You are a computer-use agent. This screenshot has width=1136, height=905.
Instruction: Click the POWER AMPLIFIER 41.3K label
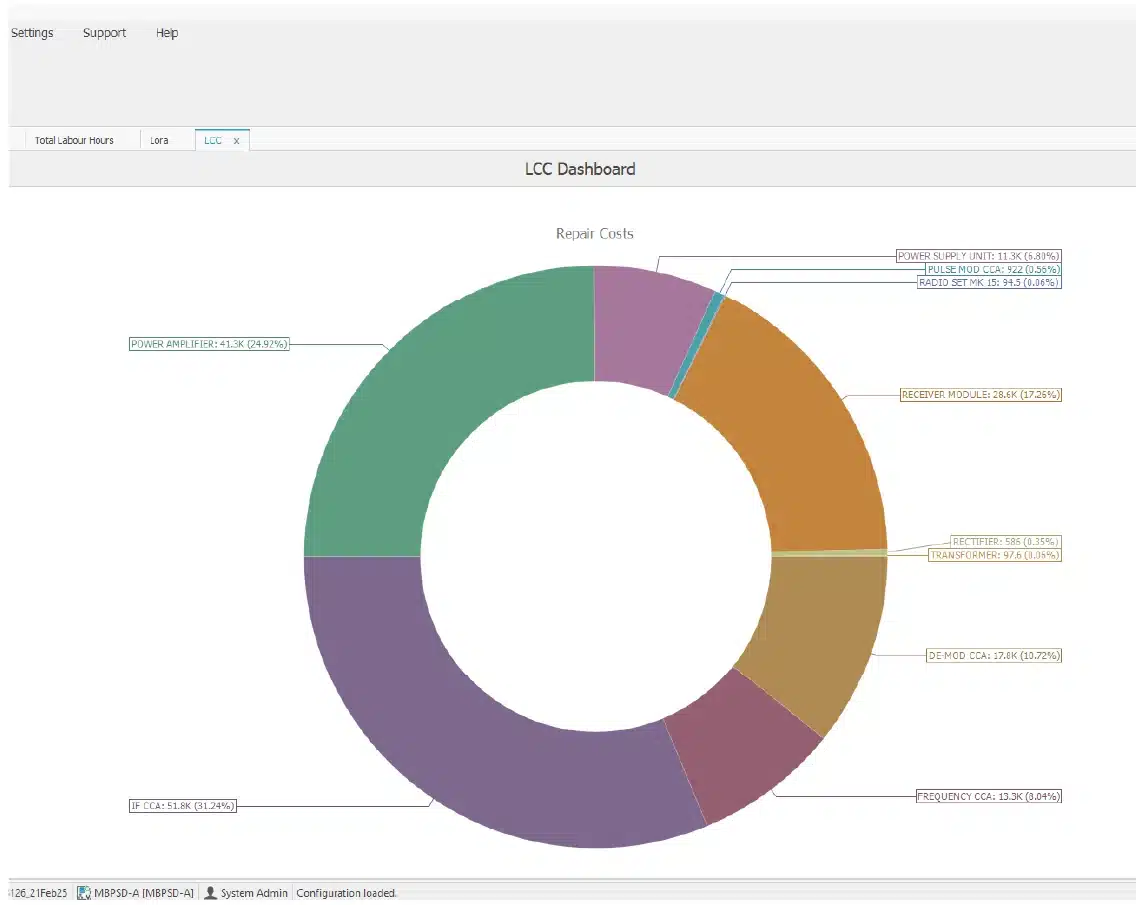coord(209,344)
